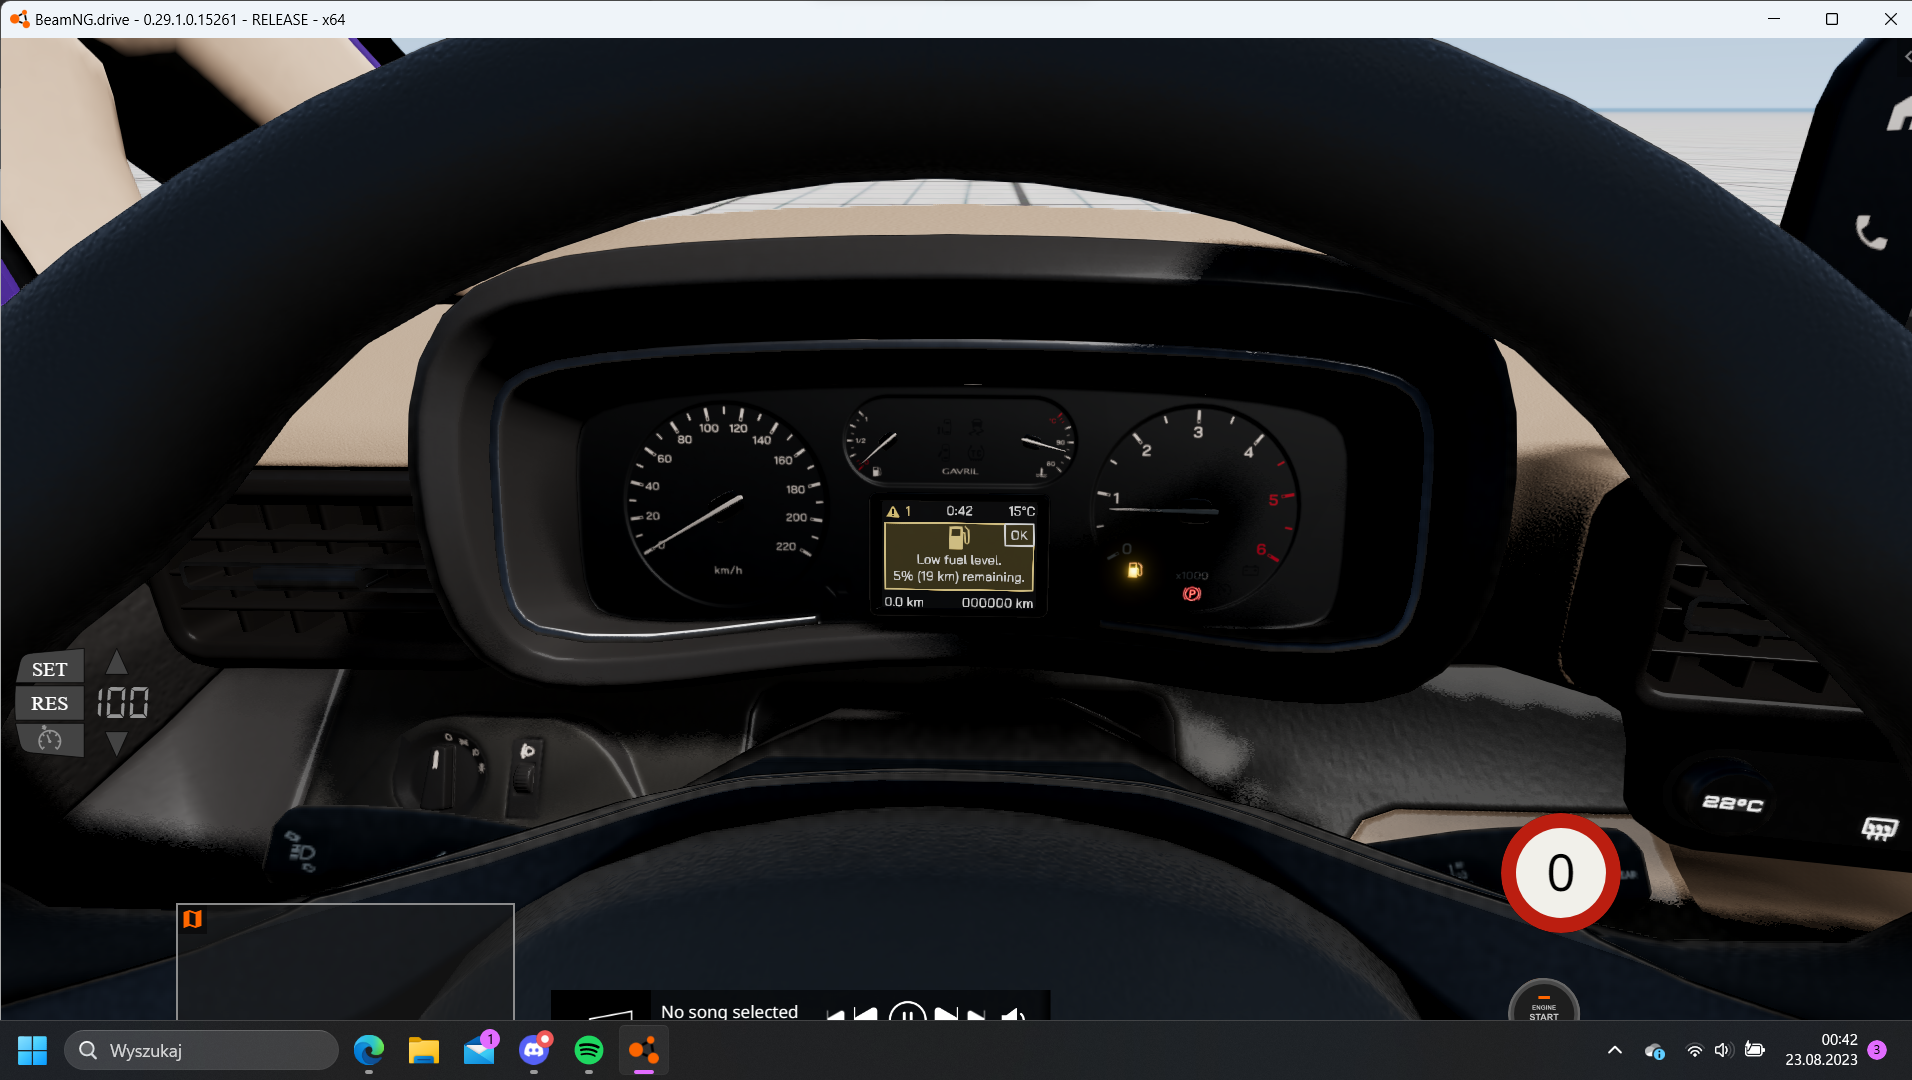Image resolution: width=1912 pixels, height=1080 pixels.
Task: Click the red parking brake indicator
Action: pos(1192,594)
